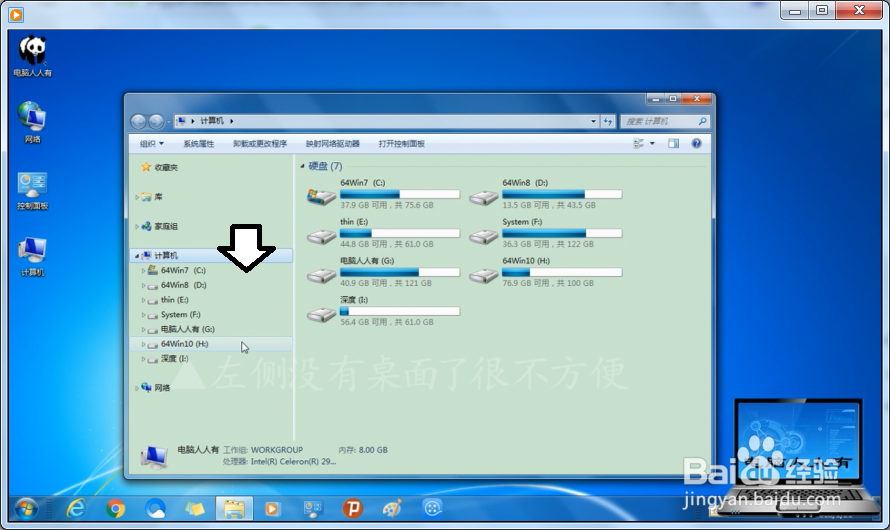Select the 电脑人人有 (G:) drive icon
This screenshot has height=530, width=890.
click(x=321, y=275)
